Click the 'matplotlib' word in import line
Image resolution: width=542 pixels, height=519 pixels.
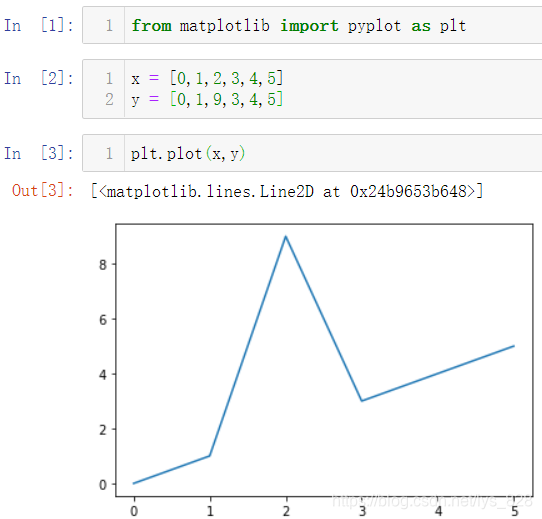(224, 26)
